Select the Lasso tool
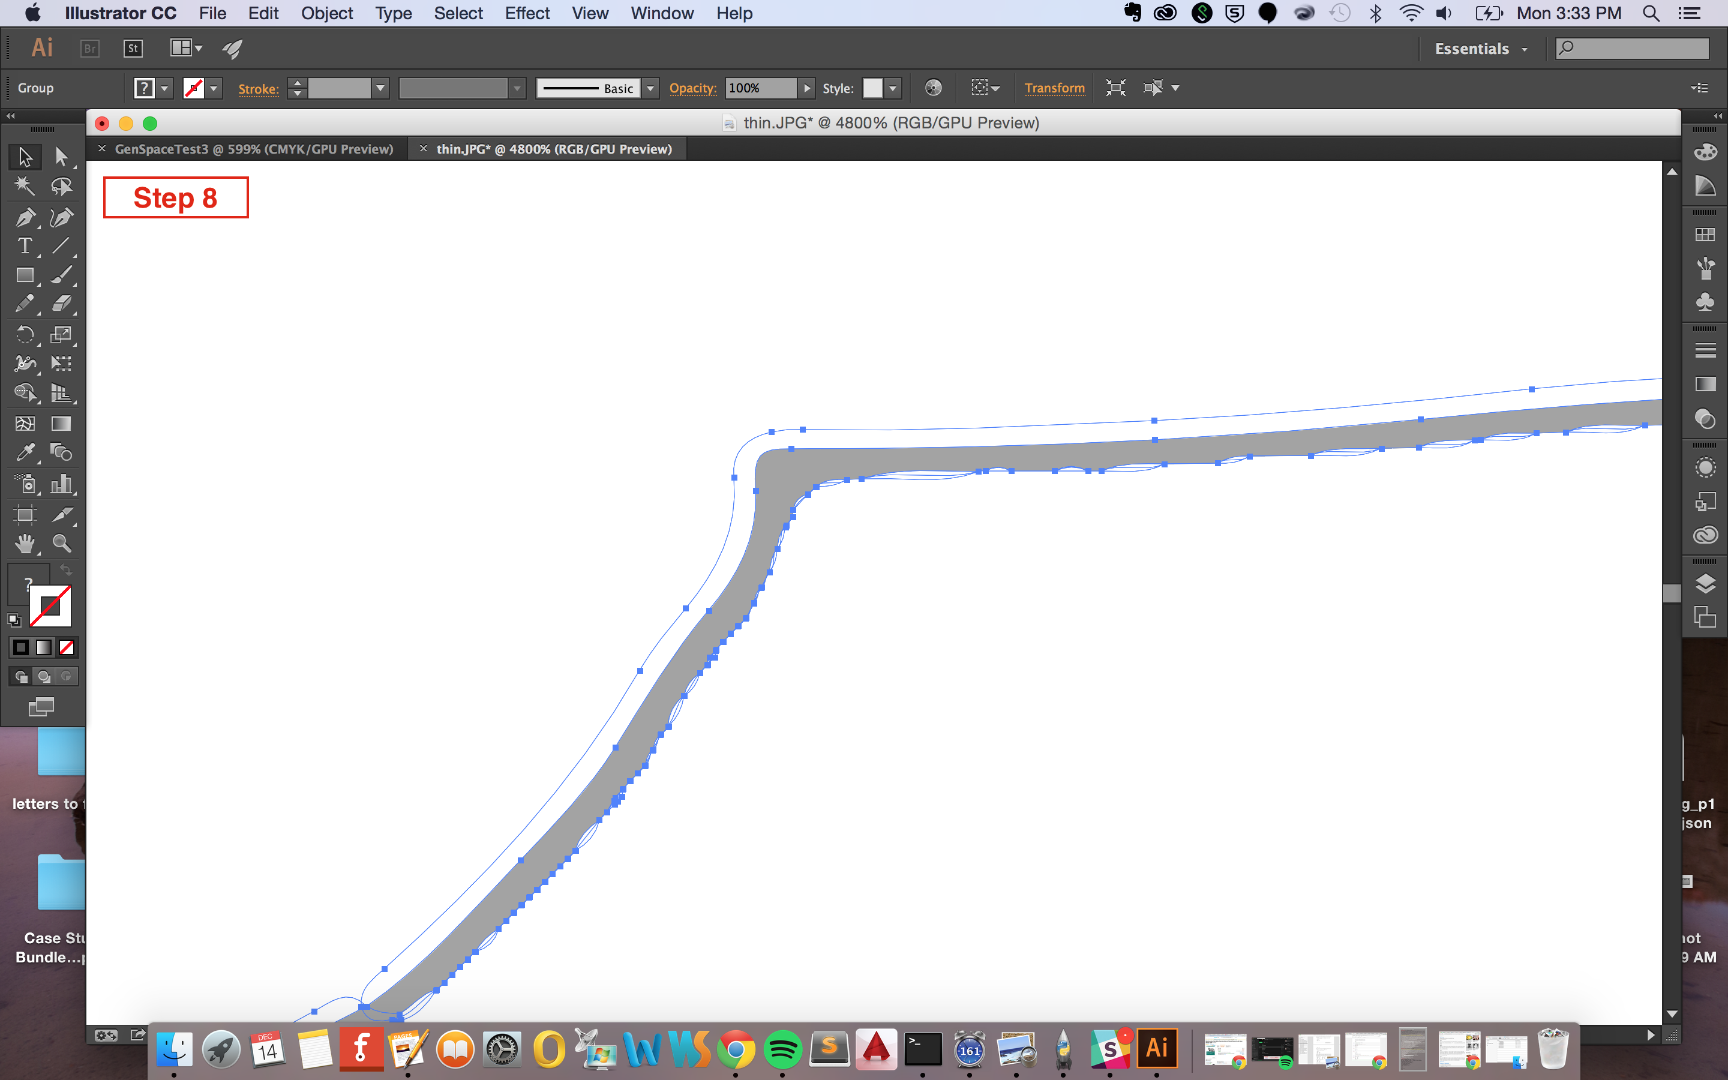This screenshot has height=1080, width=1728. [61, 186]
